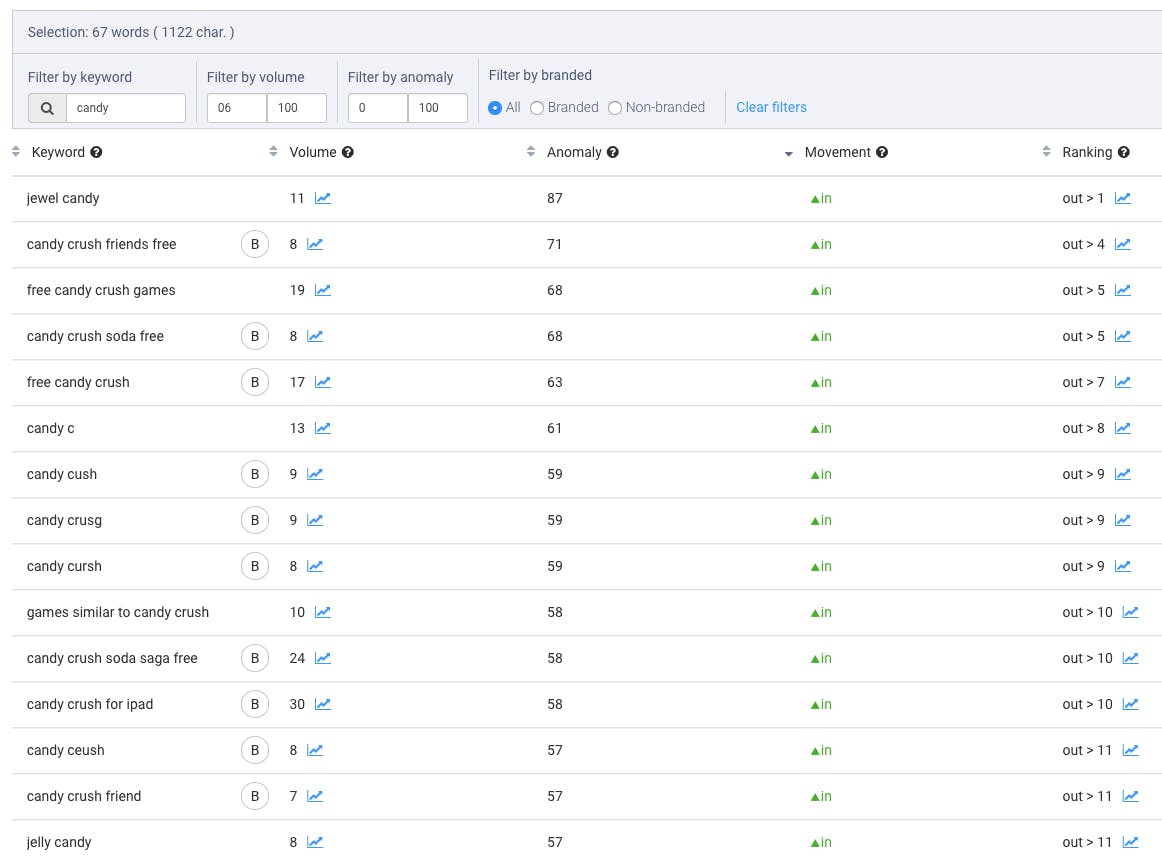Viewport: 1162px width, 865px height.
Task: Select the All branded filter radio
Action: 495,108
